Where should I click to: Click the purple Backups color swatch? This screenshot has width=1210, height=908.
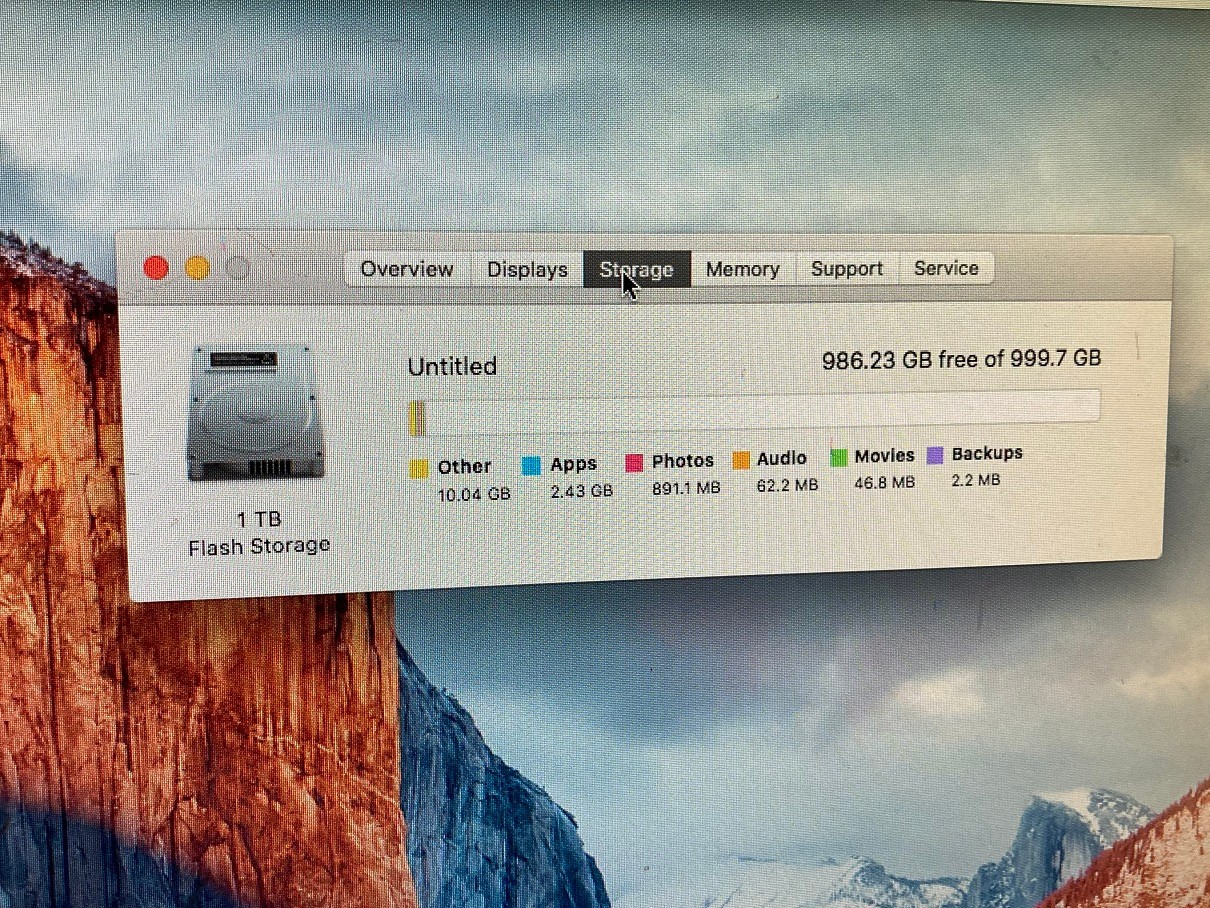coord(935,455)
